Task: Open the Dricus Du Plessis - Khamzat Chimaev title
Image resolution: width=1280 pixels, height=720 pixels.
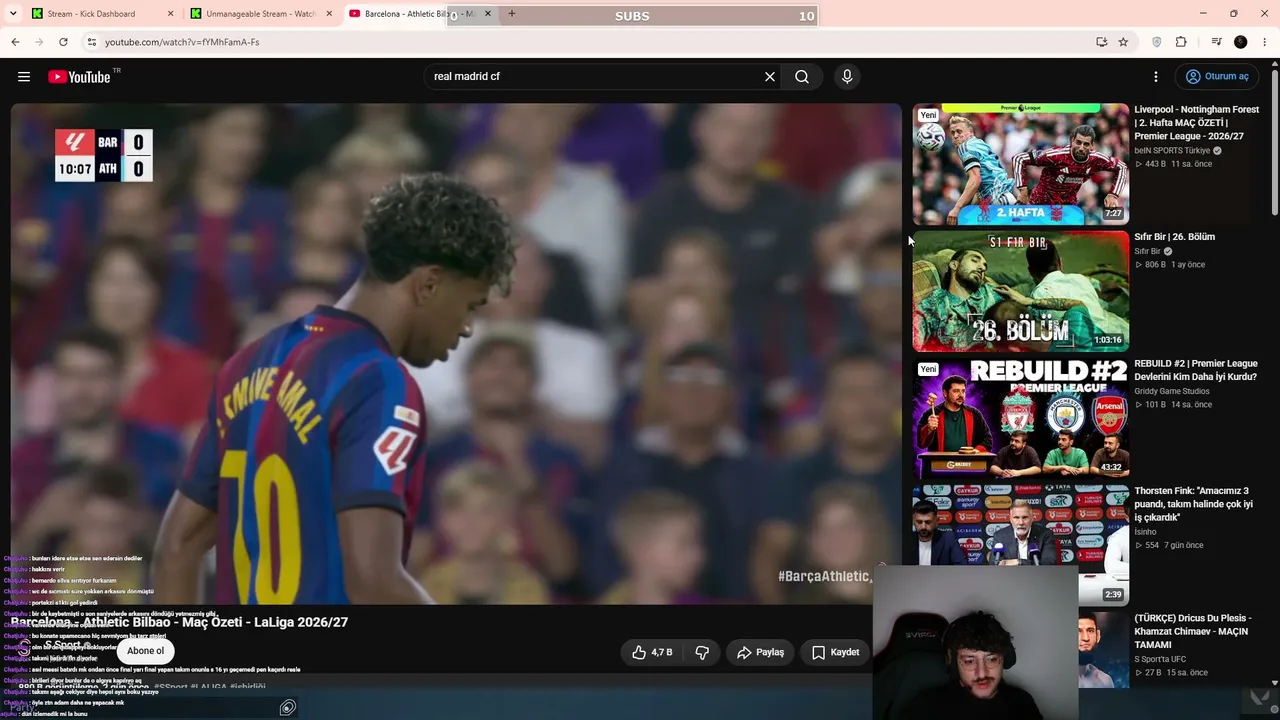Action: pyautogui.click(x=1192, y=631)
